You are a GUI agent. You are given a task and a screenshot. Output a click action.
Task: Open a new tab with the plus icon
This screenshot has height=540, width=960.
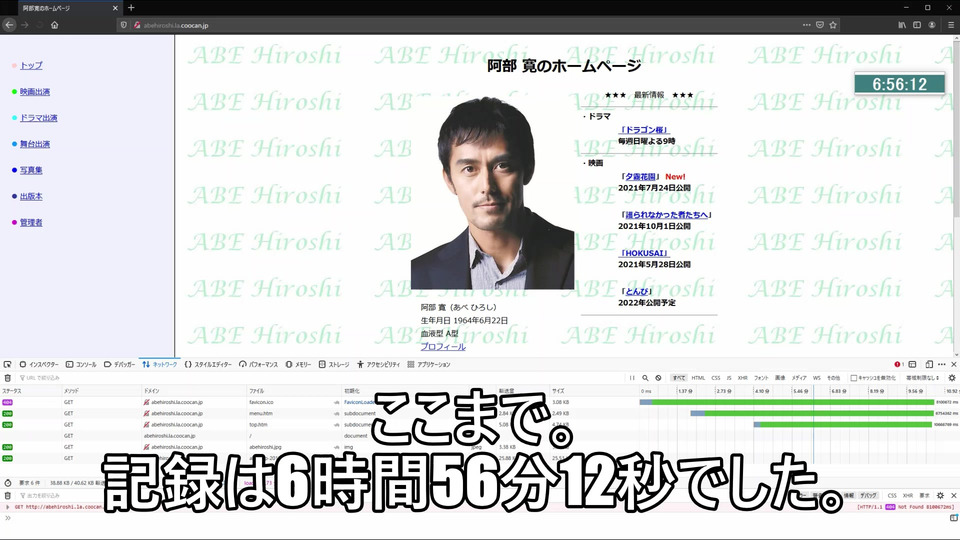click(131, 8)
